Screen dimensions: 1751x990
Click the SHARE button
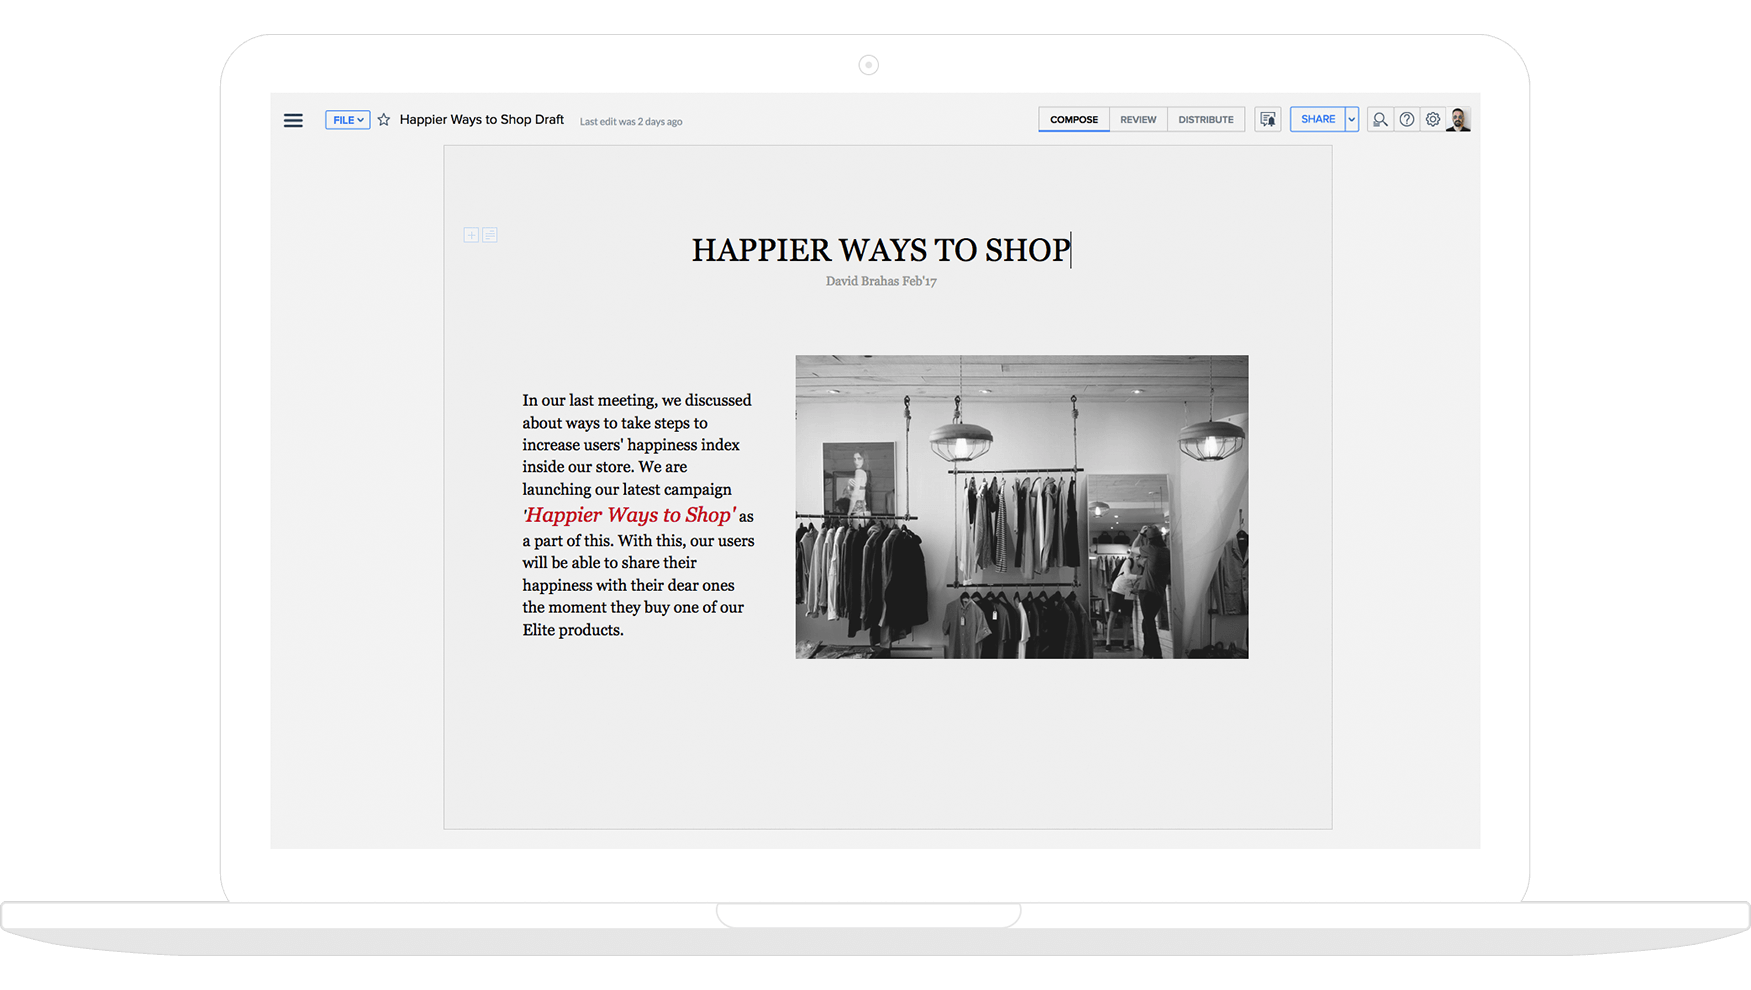click(x=1317, y=120)
